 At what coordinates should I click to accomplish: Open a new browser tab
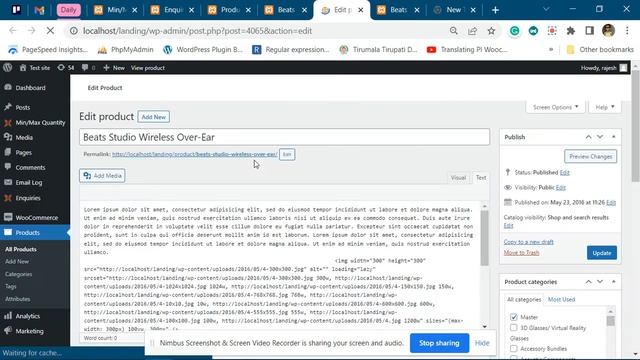pyautogui.click(x=495, y=10)
